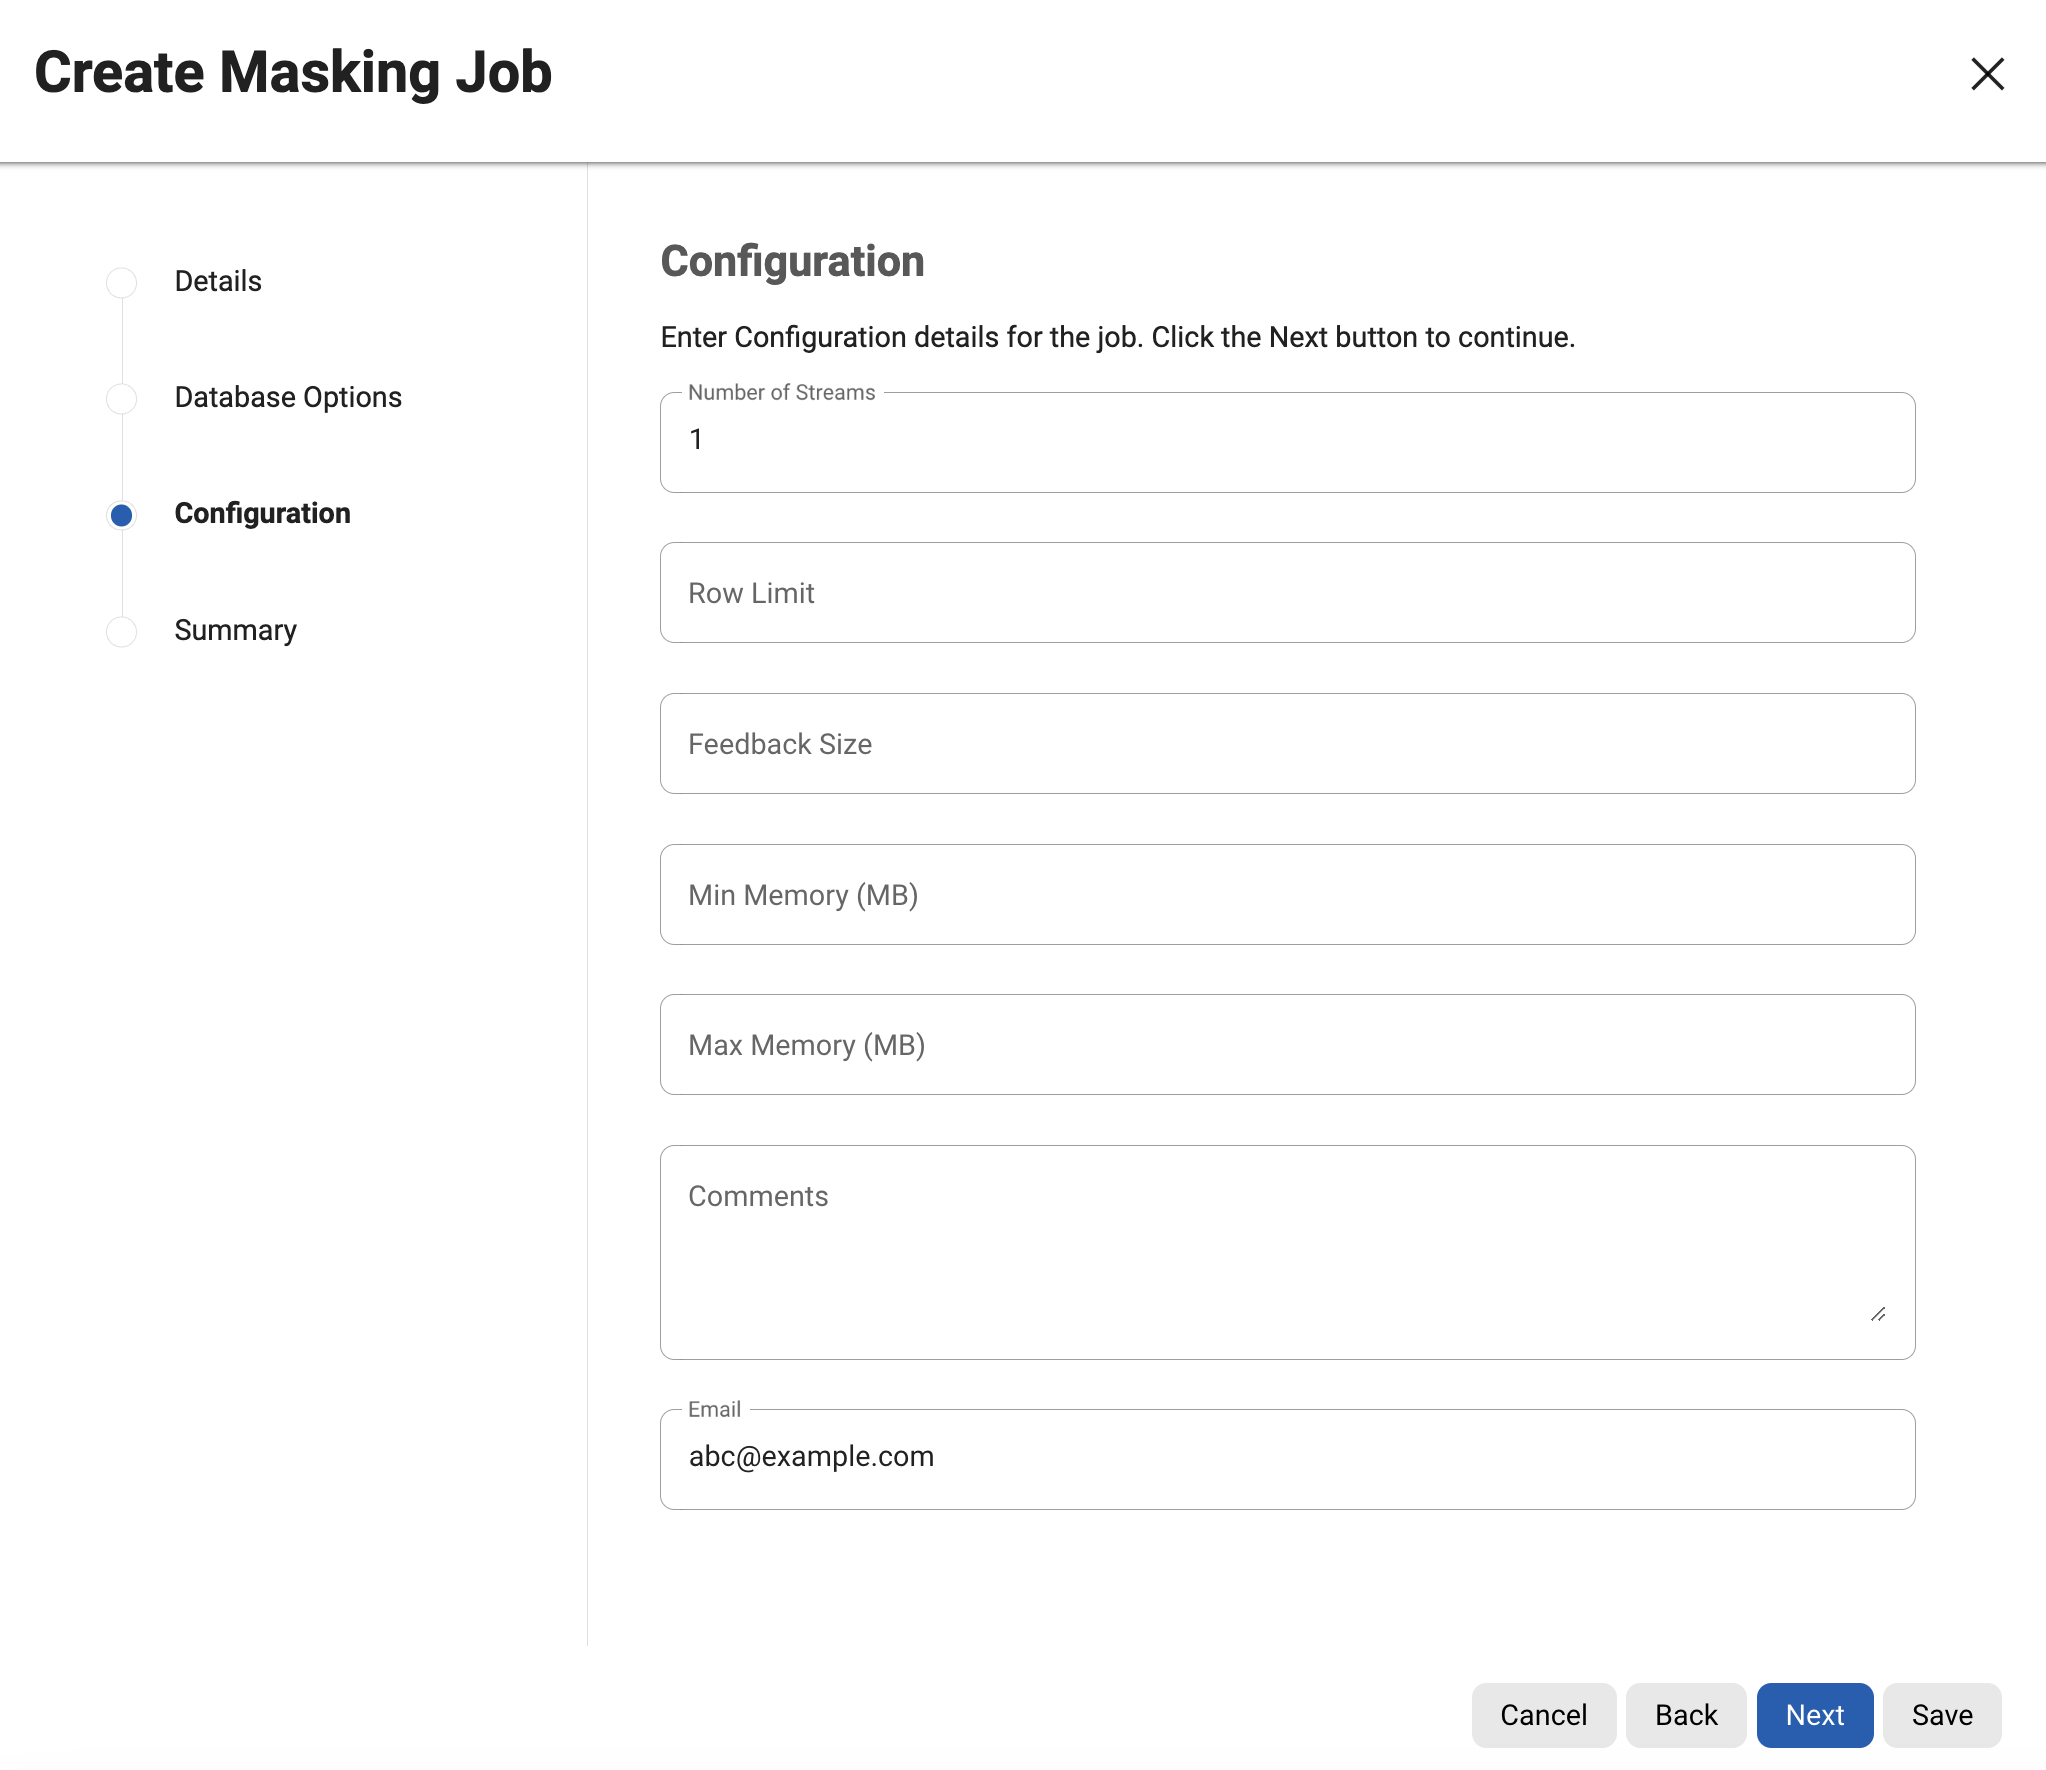2046x1770 pixels.
Task: Go Back to the previous step
Action: tap(1685, 1715)
